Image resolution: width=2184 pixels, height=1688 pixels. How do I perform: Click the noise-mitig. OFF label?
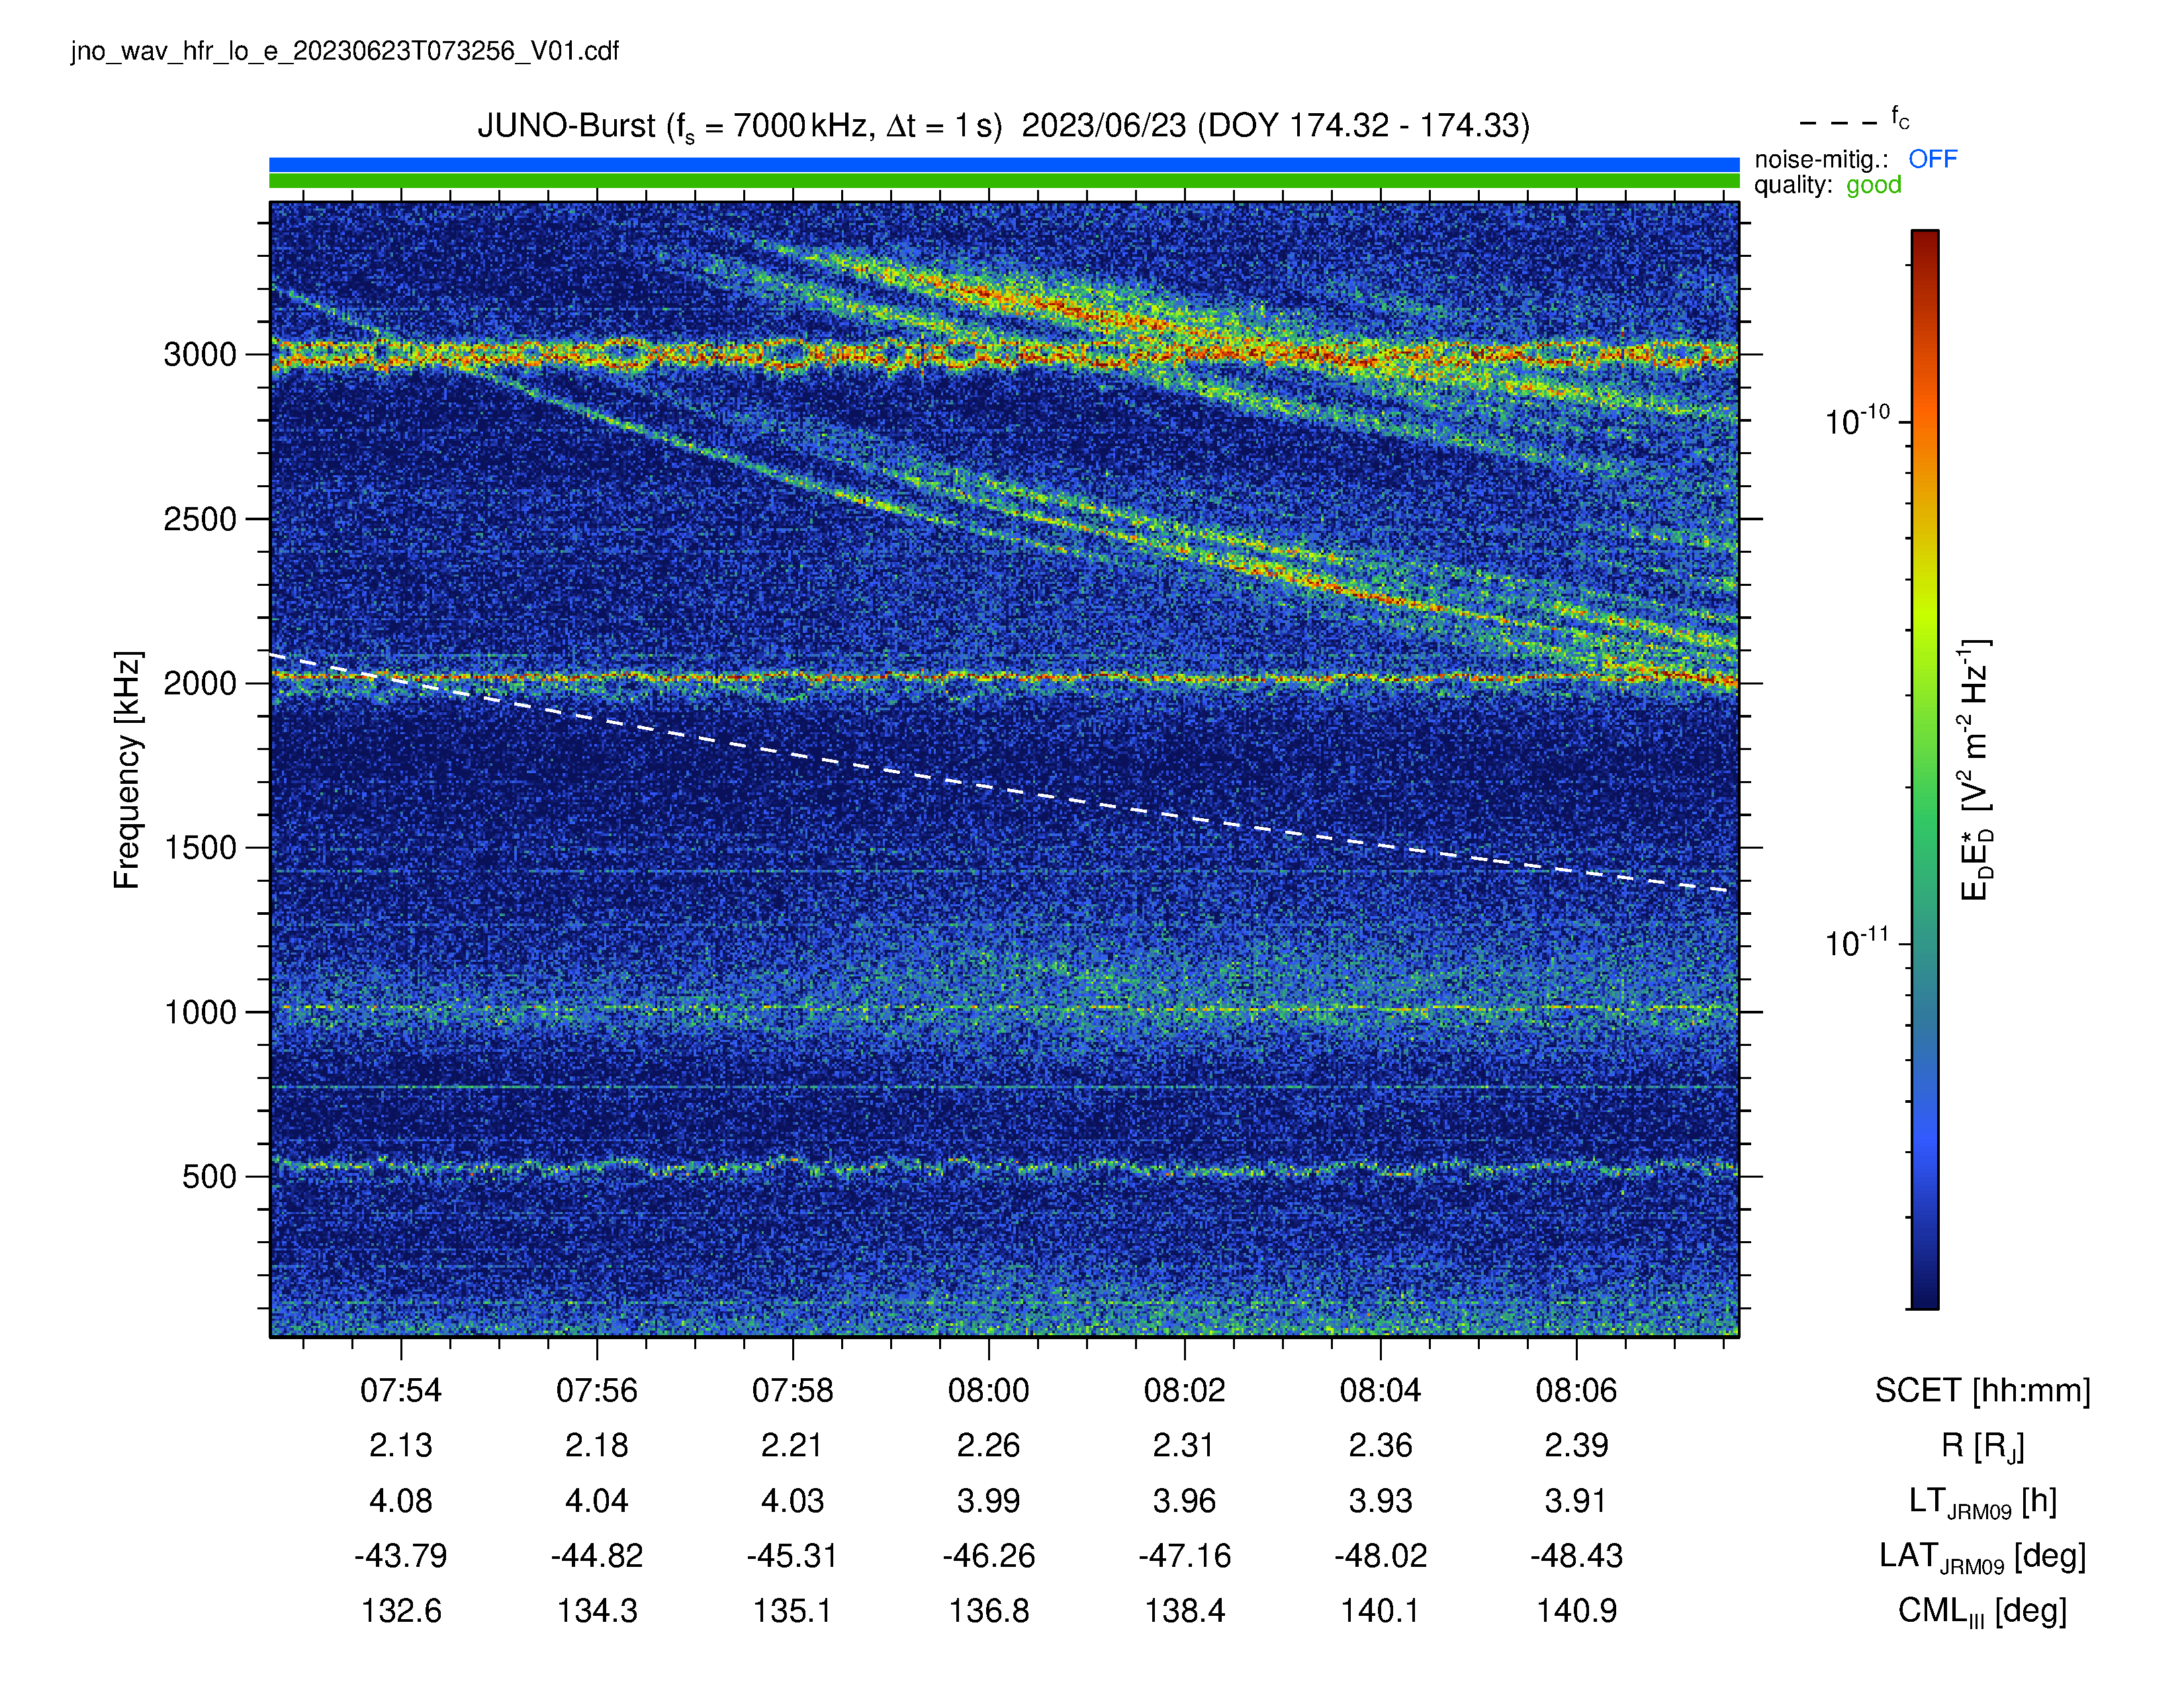point(1855,159)
